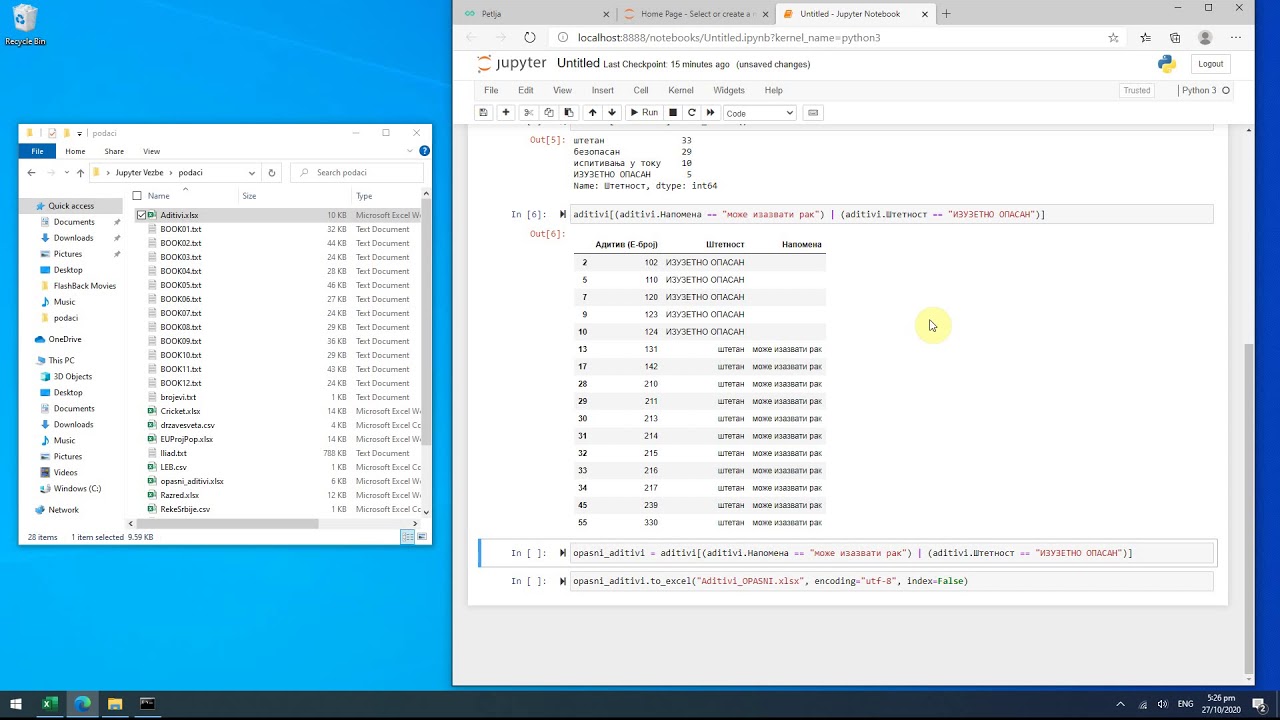The image size is (1280, 720).
Task: Expand the Explorer ribbon chevron
Action: pyautogui.click(x=410, y=151)
